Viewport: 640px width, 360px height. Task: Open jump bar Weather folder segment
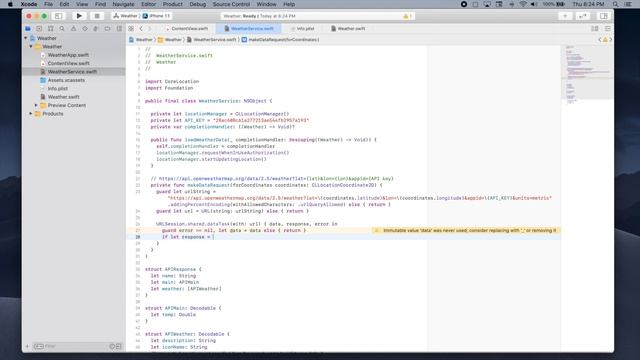[170, 40]
